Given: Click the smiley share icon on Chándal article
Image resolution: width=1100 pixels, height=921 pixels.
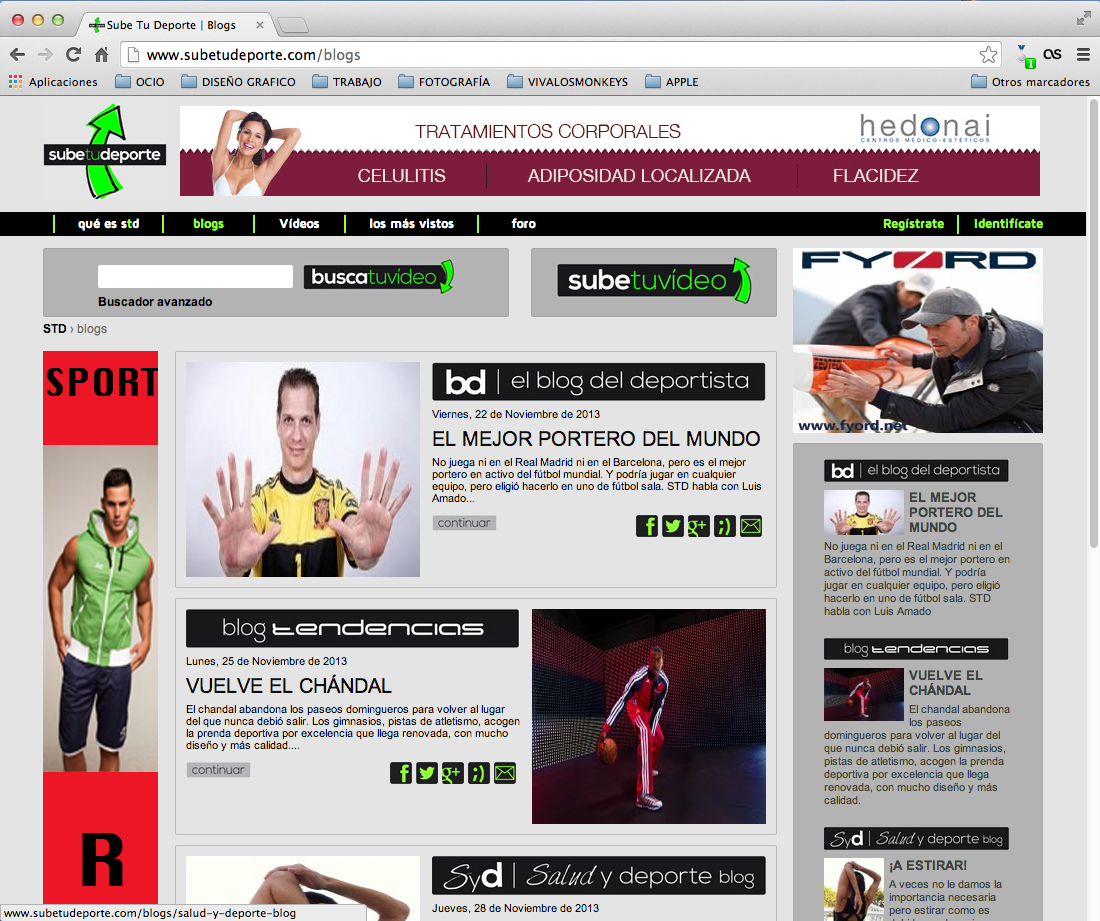Looking at the screenshot, I should coord(478,772).
